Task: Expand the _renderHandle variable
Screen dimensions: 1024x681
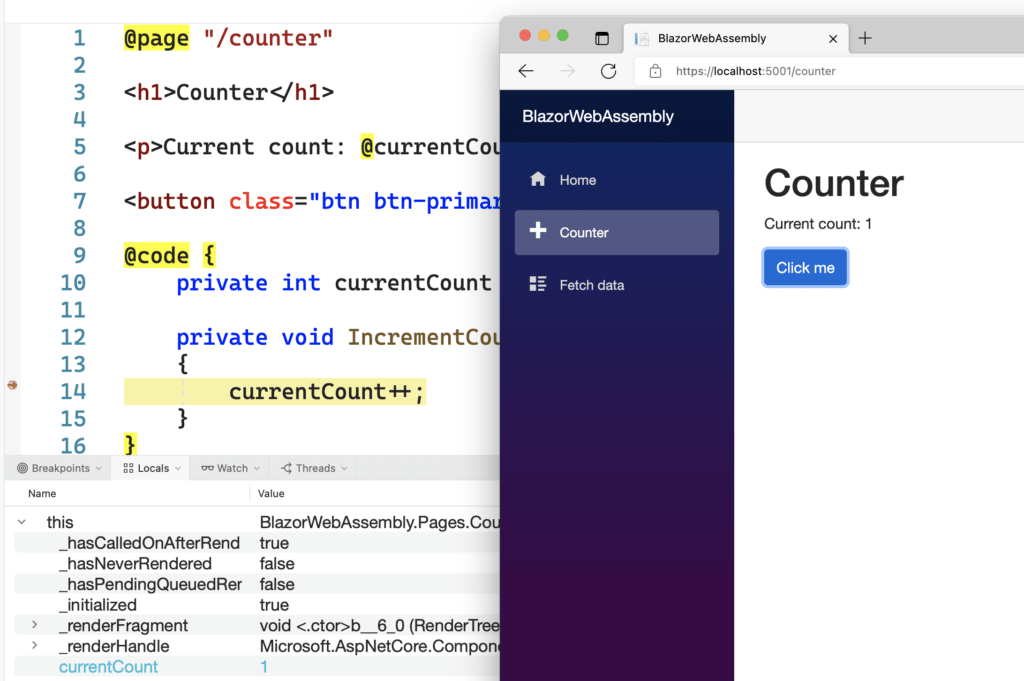Action: 35,646
